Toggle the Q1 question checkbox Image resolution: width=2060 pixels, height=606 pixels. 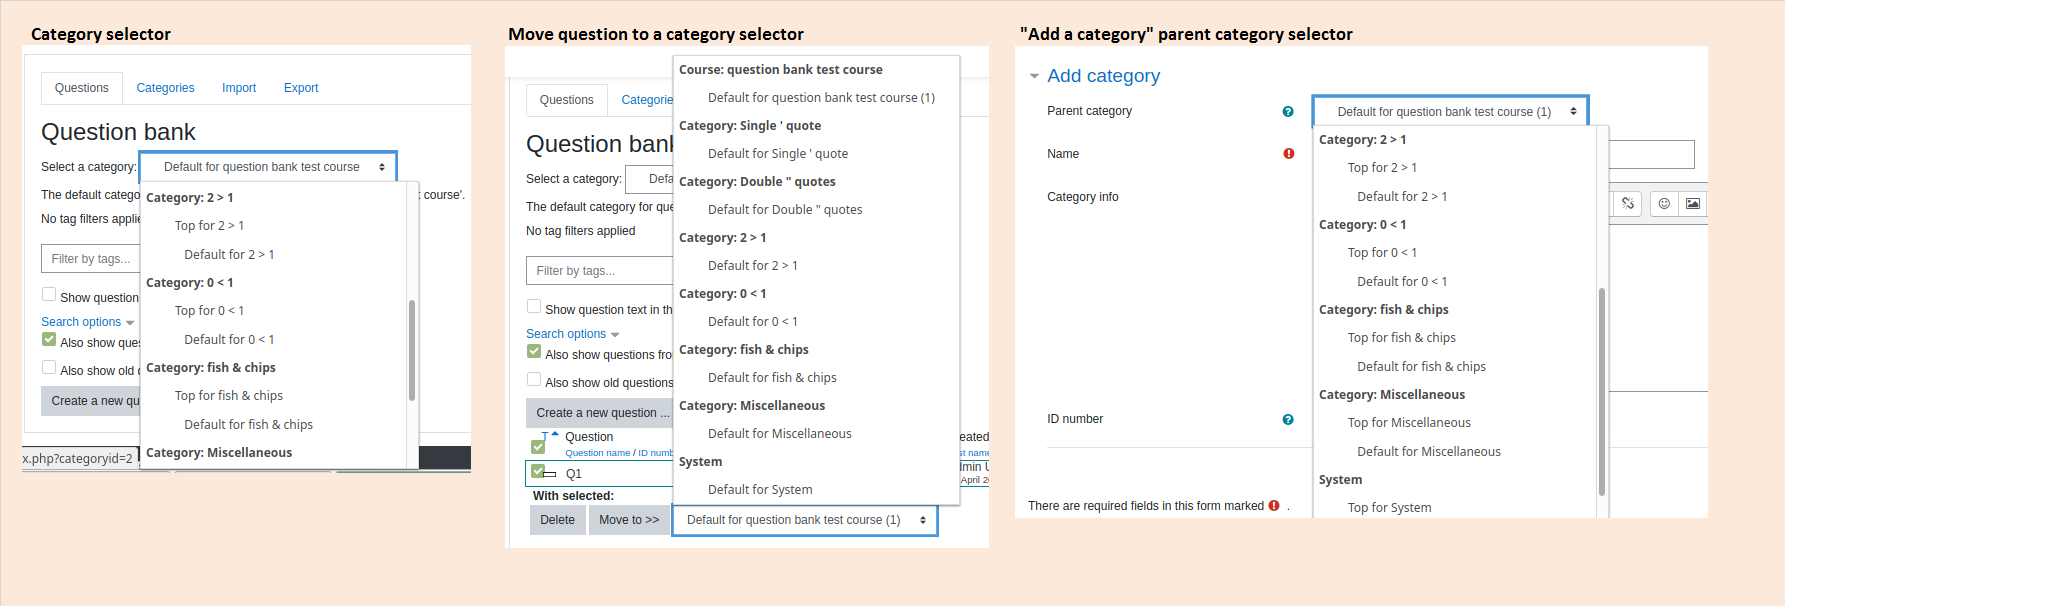click(x=538, y=471)
